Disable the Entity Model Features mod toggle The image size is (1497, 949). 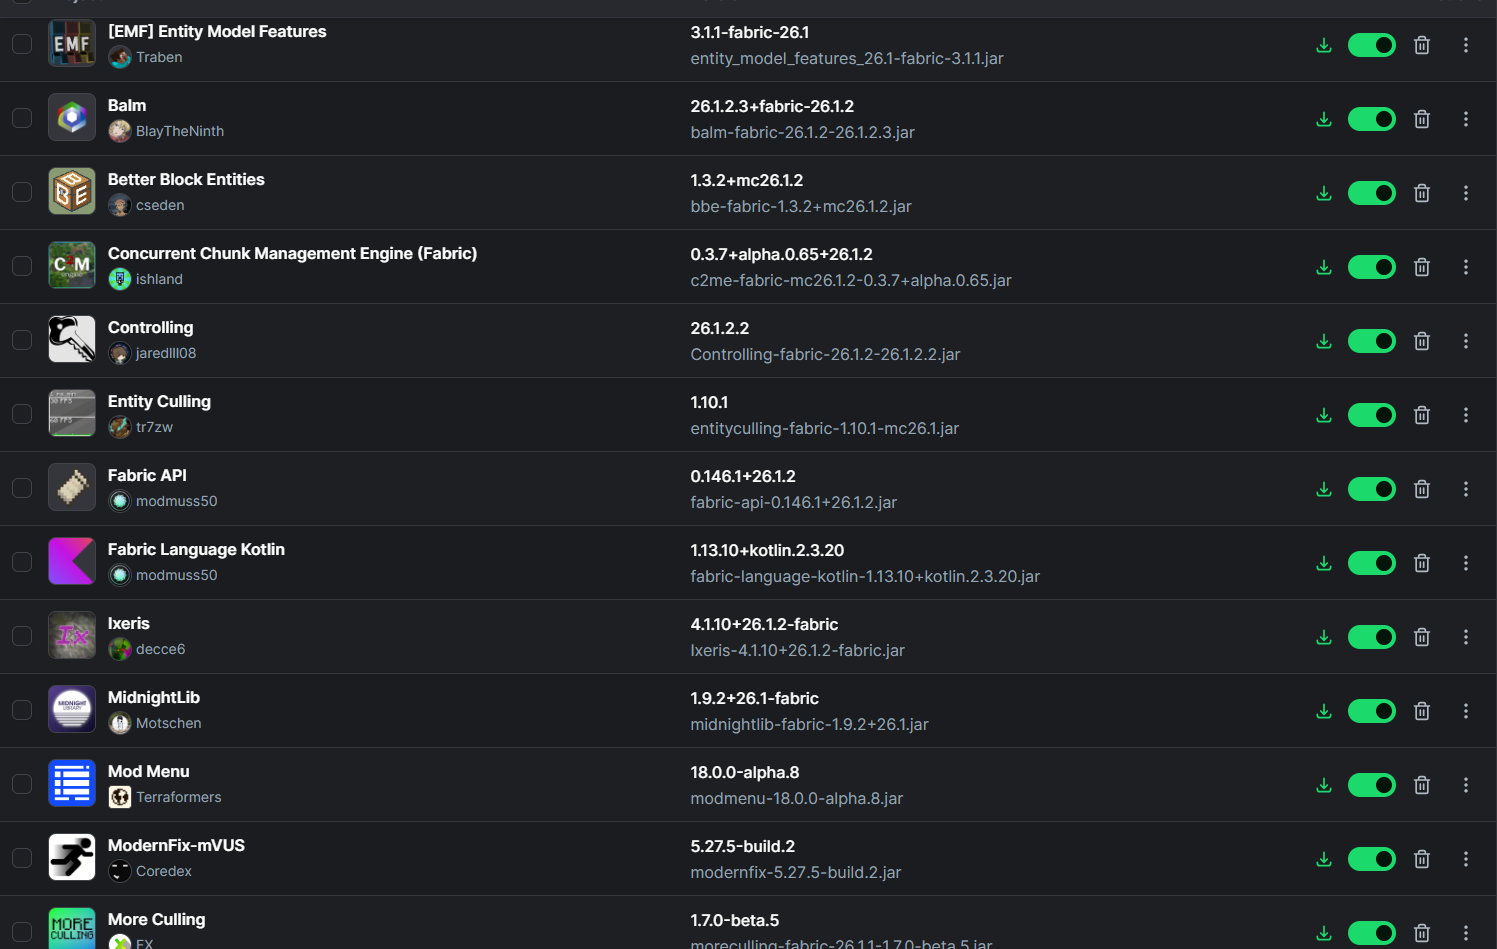point(1371,45)
